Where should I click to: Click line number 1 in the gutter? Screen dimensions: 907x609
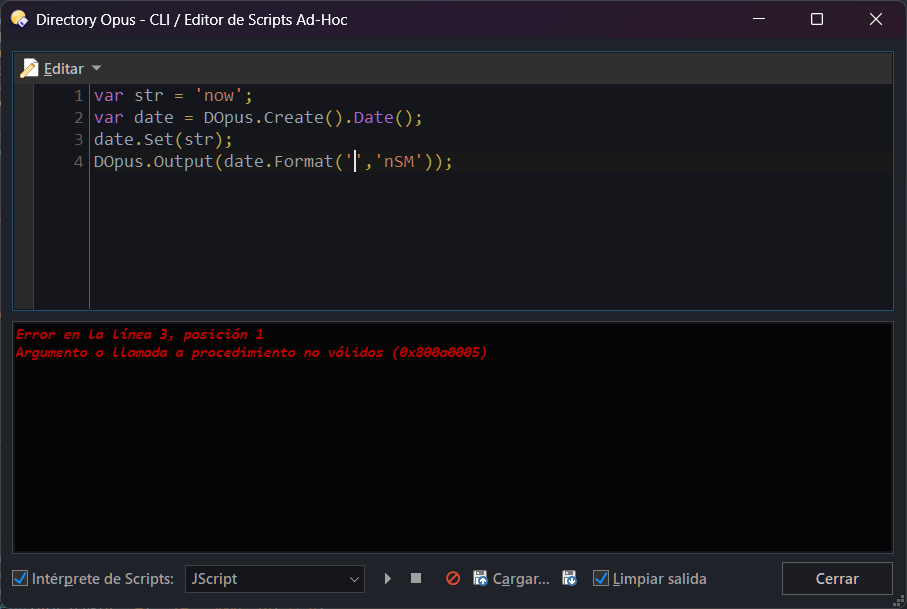(x=79, y=95)
